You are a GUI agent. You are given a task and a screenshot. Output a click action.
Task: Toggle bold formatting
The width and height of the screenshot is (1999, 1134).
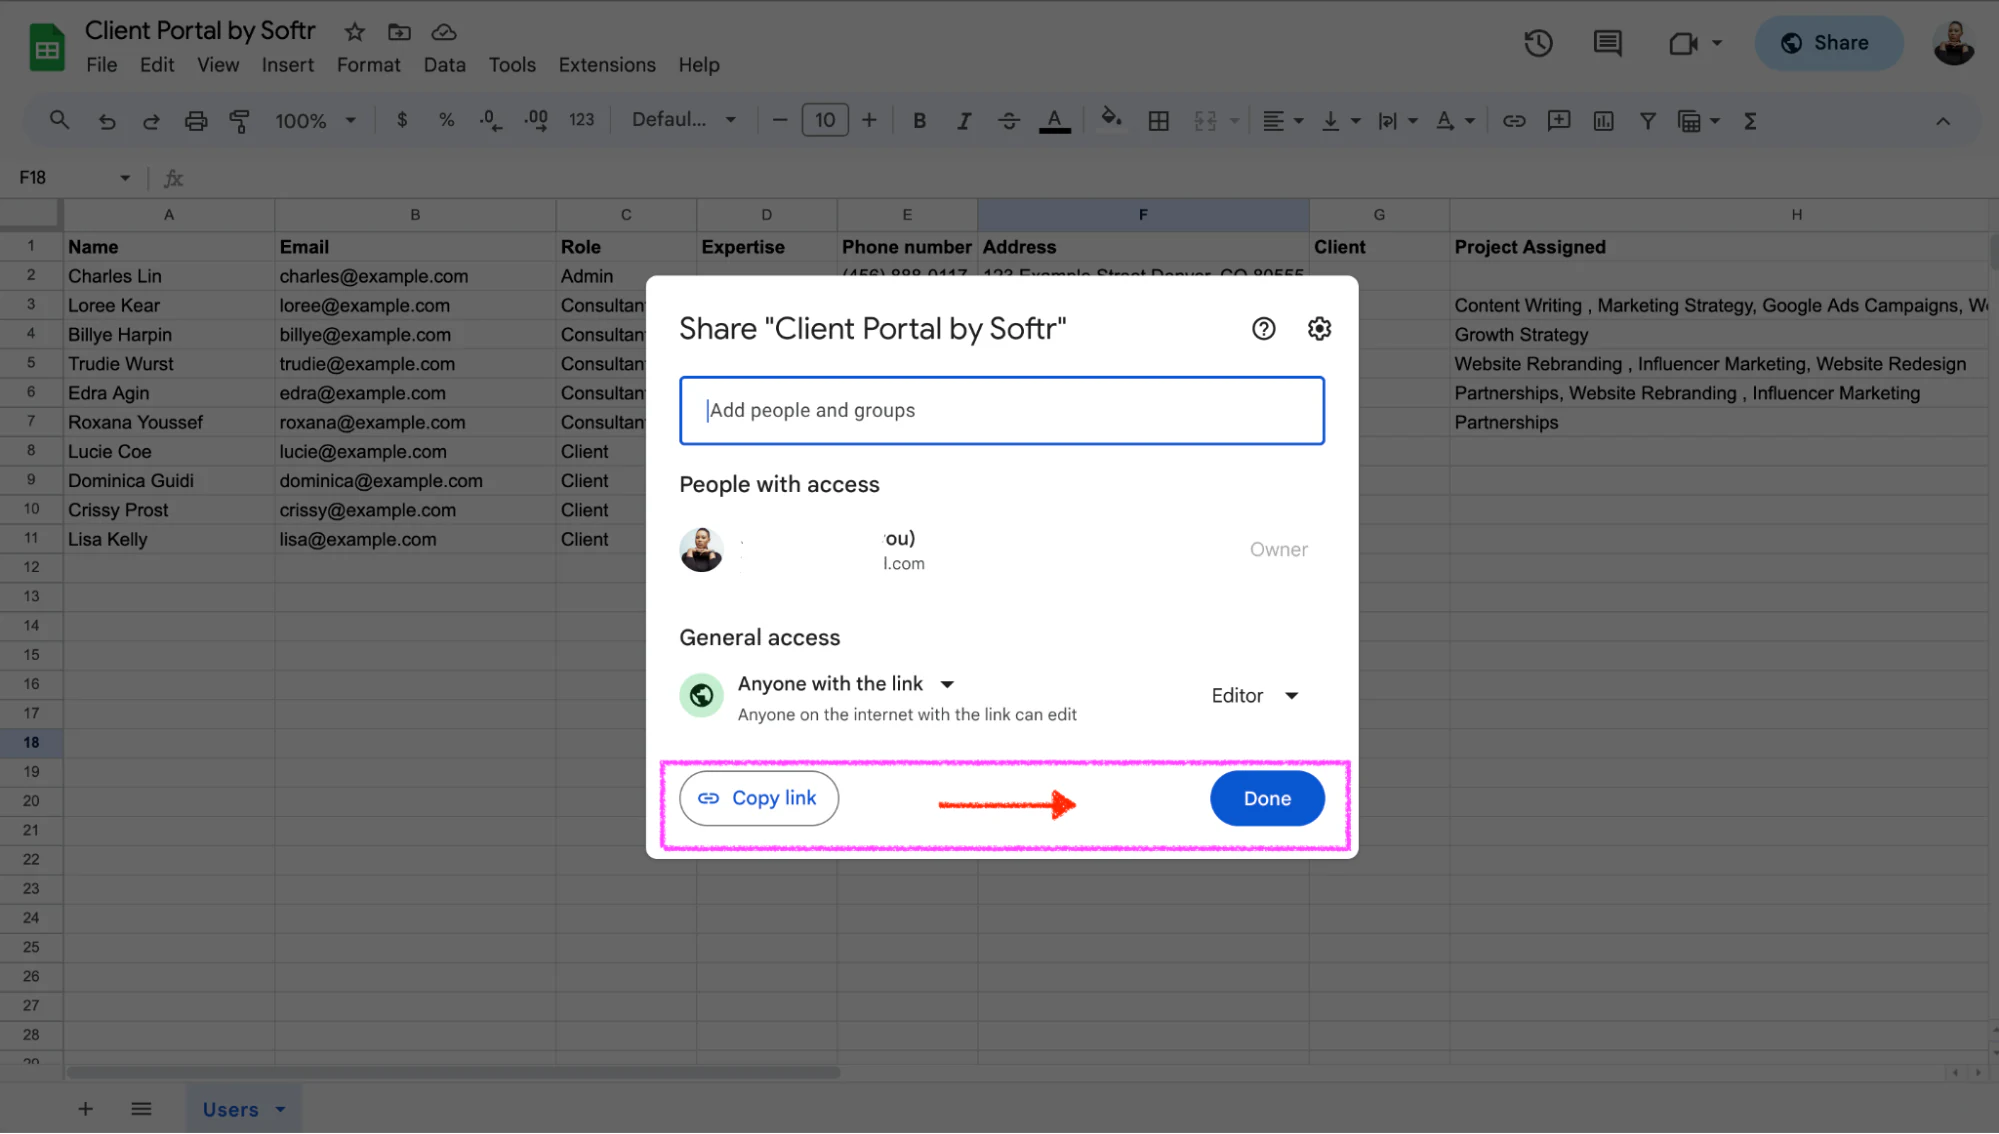click(x=919, y=121)
